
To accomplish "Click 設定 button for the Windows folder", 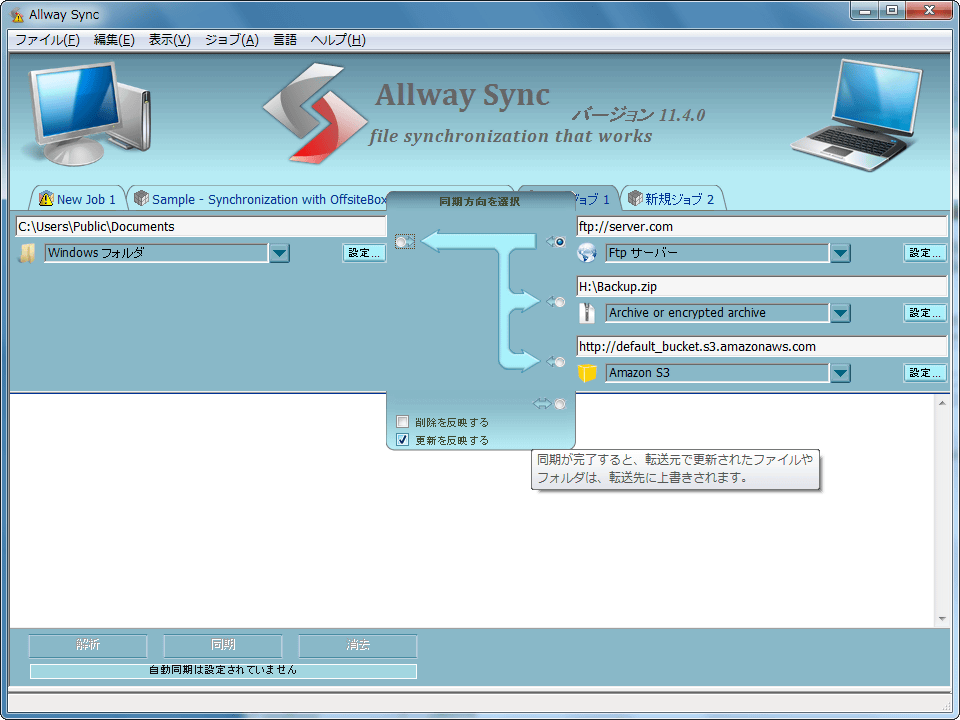I will [364, 253].
